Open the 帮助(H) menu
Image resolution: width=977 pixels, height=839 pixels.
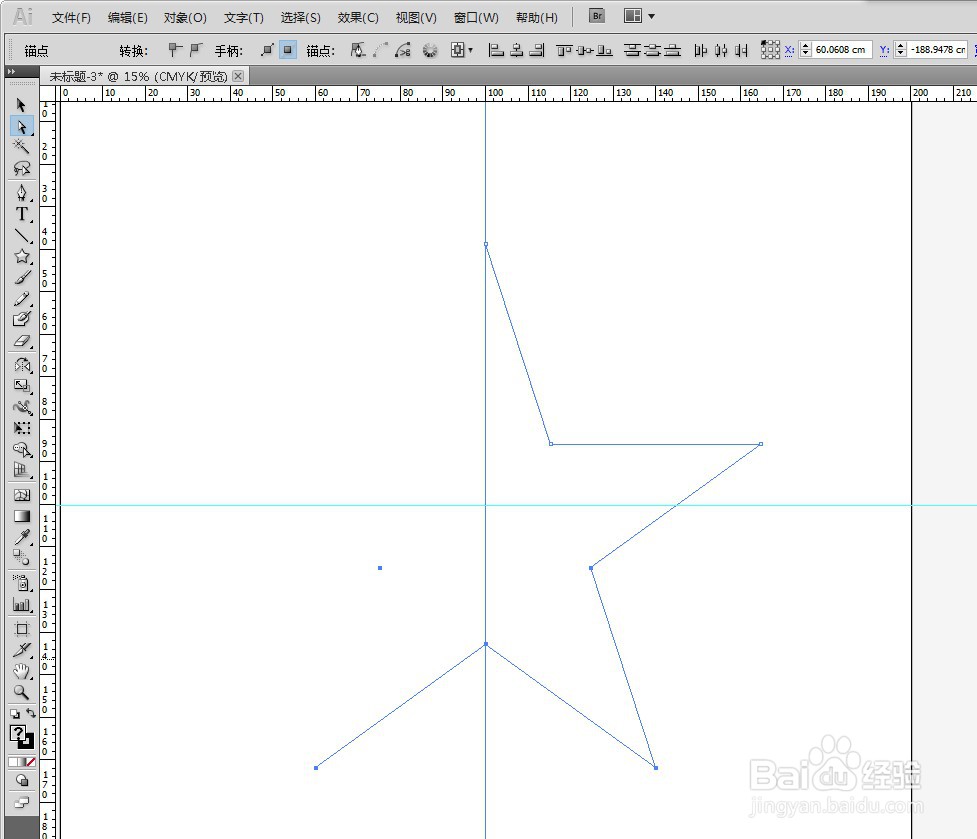click(536, 17)
